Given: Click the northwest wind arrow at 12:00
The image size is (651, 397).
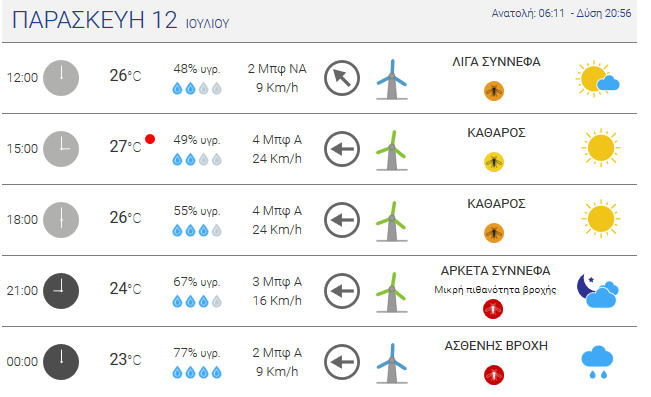Looking at the screenshot, I should pyautogui.click(x=342, y=78).
